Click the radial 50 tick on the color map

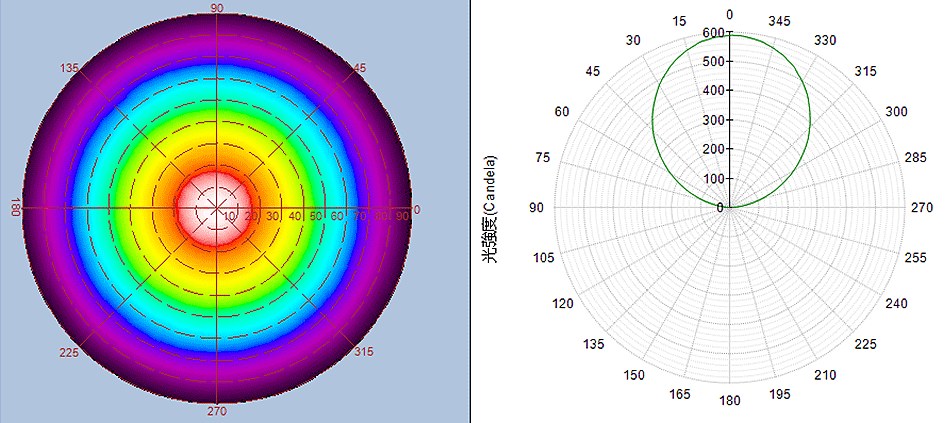pos(317,216)
